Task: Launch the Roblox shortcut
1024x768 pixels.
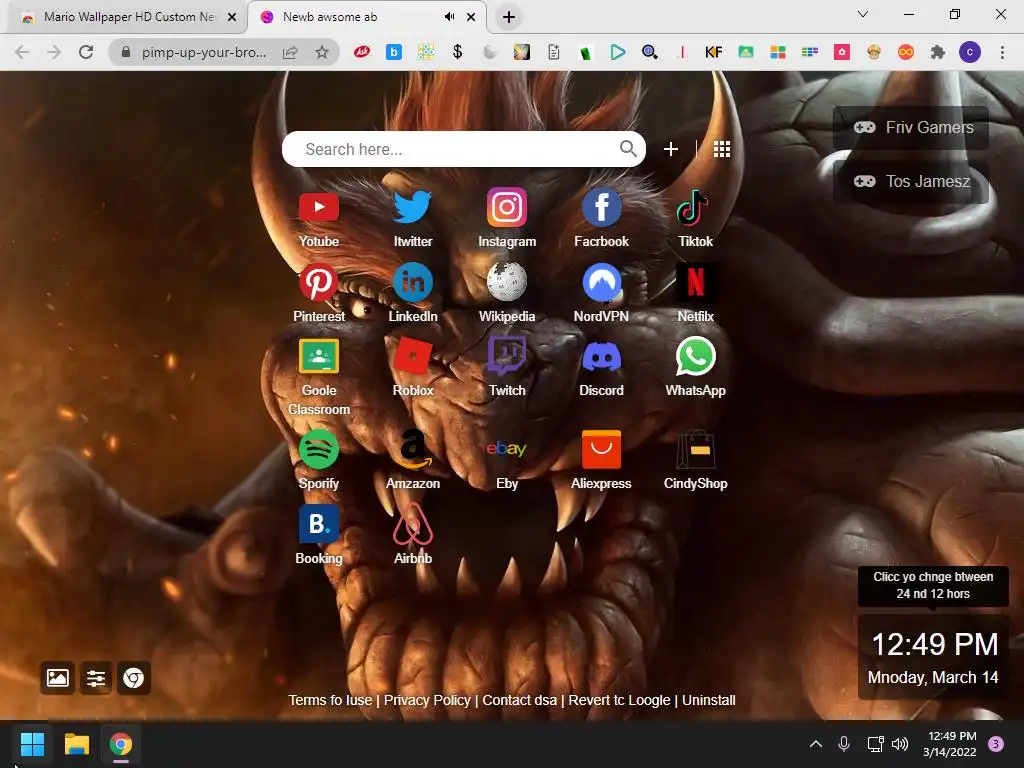Action: click(413, 356)
